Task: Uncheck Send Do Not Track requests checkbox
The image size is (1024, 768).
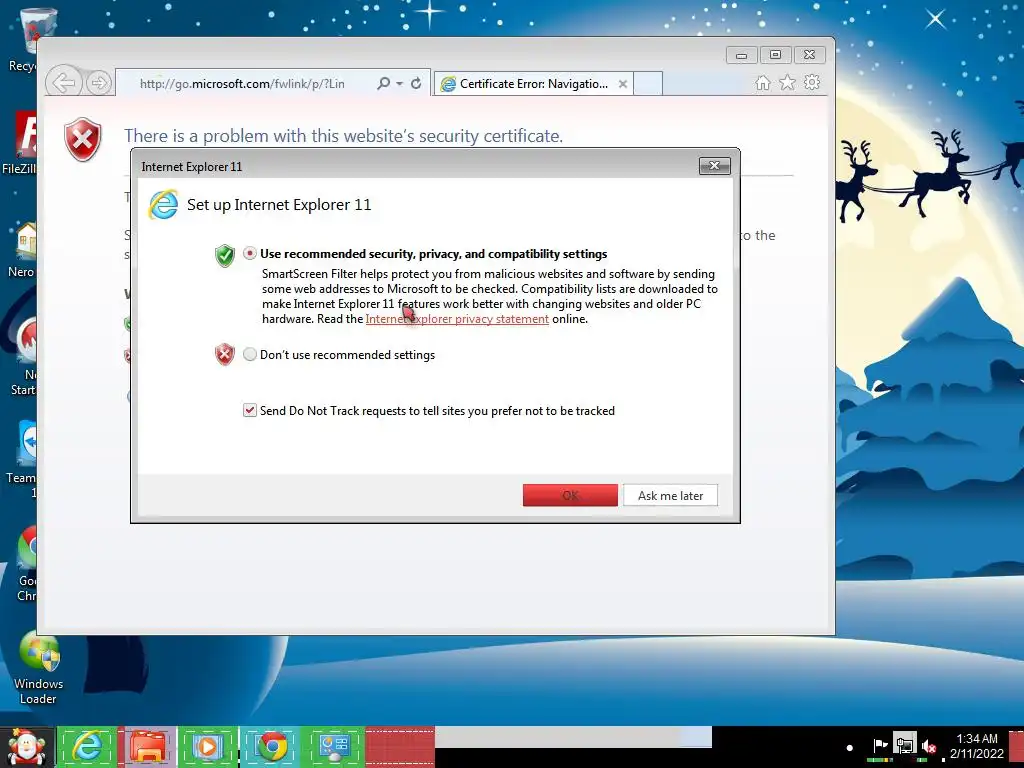Action: [x=249, y=410]
